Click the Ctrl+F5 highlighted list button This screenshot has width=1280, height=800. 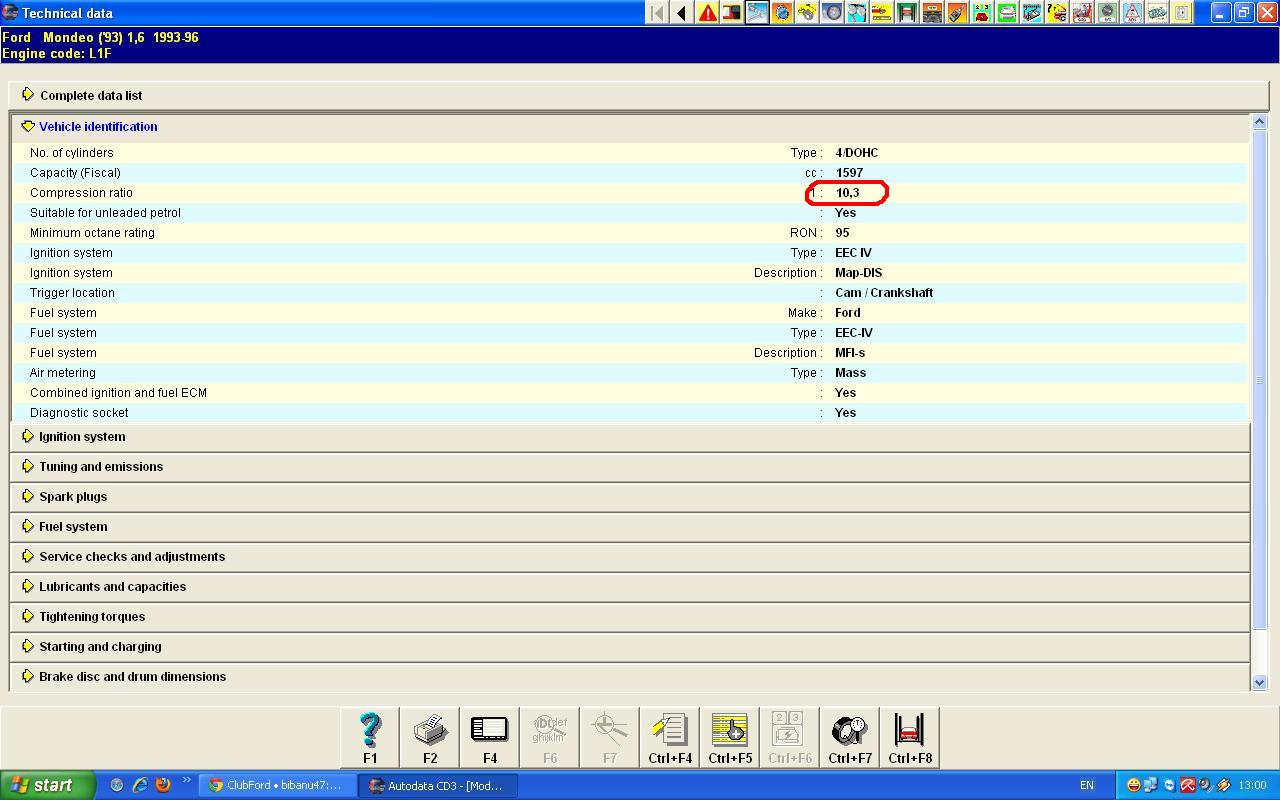click(x=730, y=737)
